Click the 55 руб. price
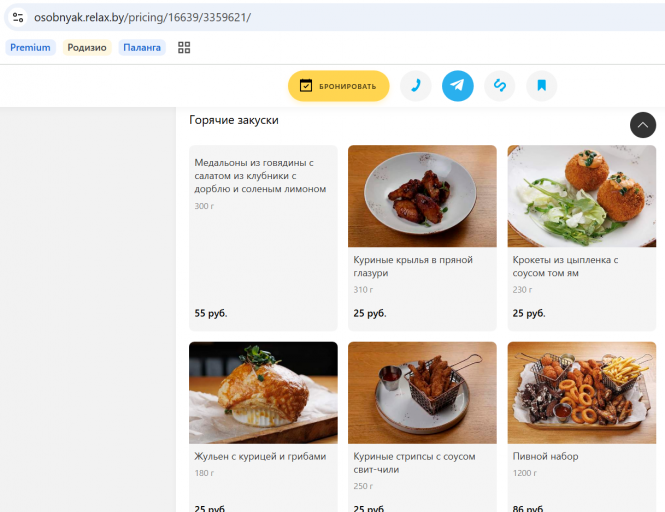 coord(211,313)
